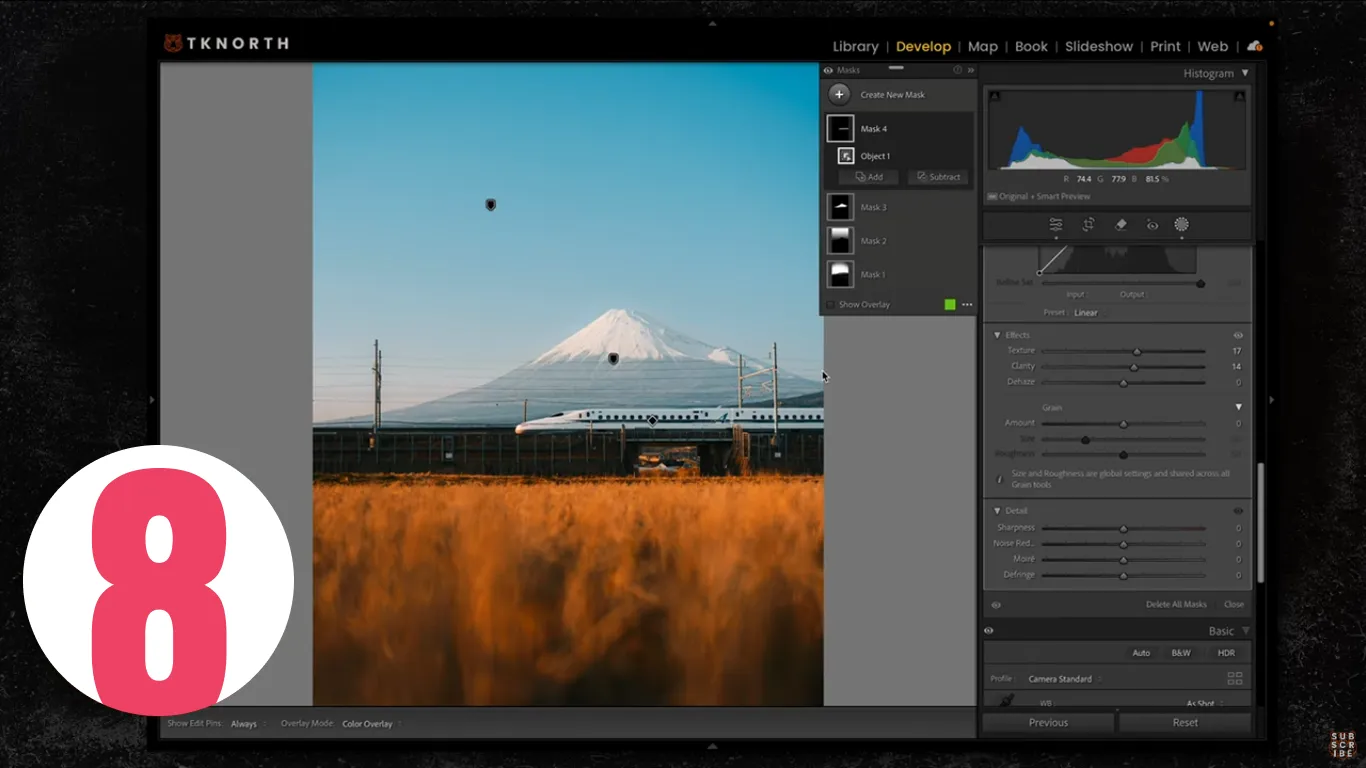Open Overlay Mode Color Overlay dropdown

pyautogui.click(x=371, y=724)
